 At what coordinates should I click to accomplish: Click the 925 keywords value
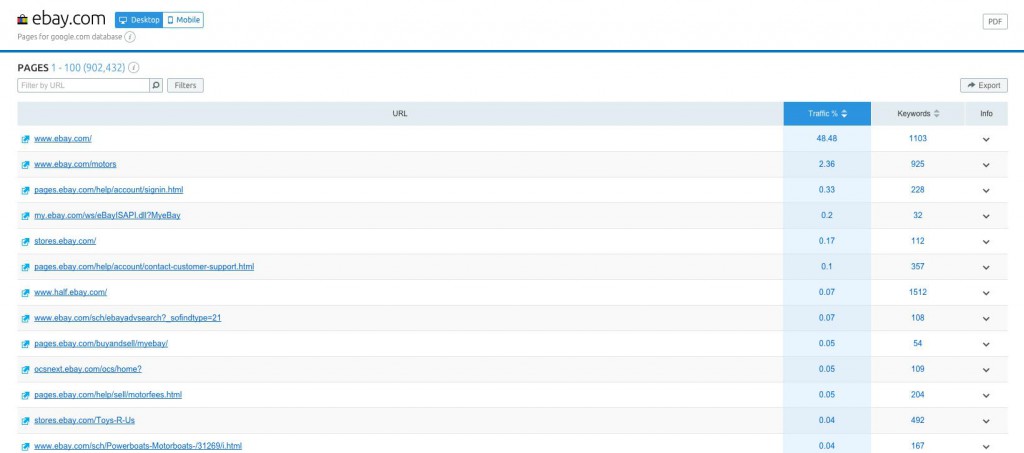pos(918,164)
